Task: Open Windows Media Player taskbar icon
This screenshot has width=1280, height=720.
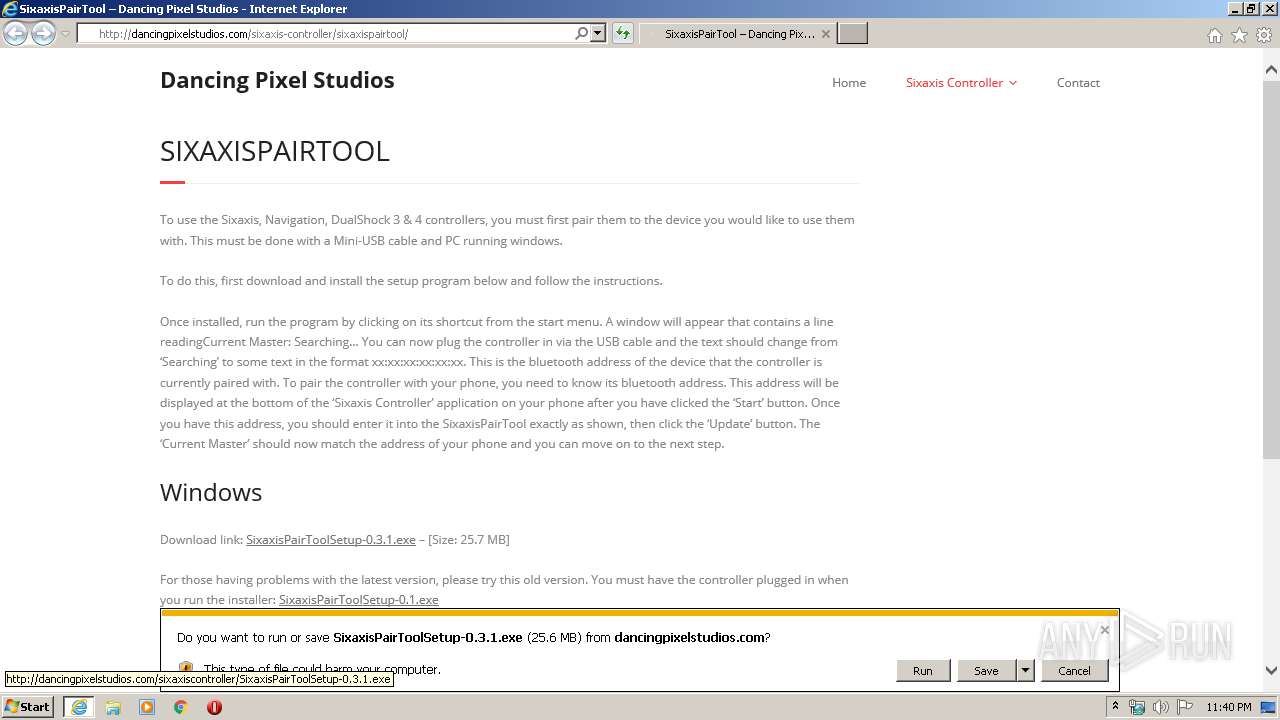Action: tap(147, 707)
